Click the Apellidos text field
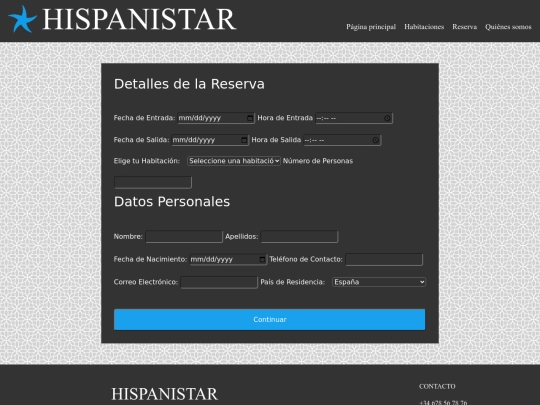540x405 pixels. click(x=299, y=237)
